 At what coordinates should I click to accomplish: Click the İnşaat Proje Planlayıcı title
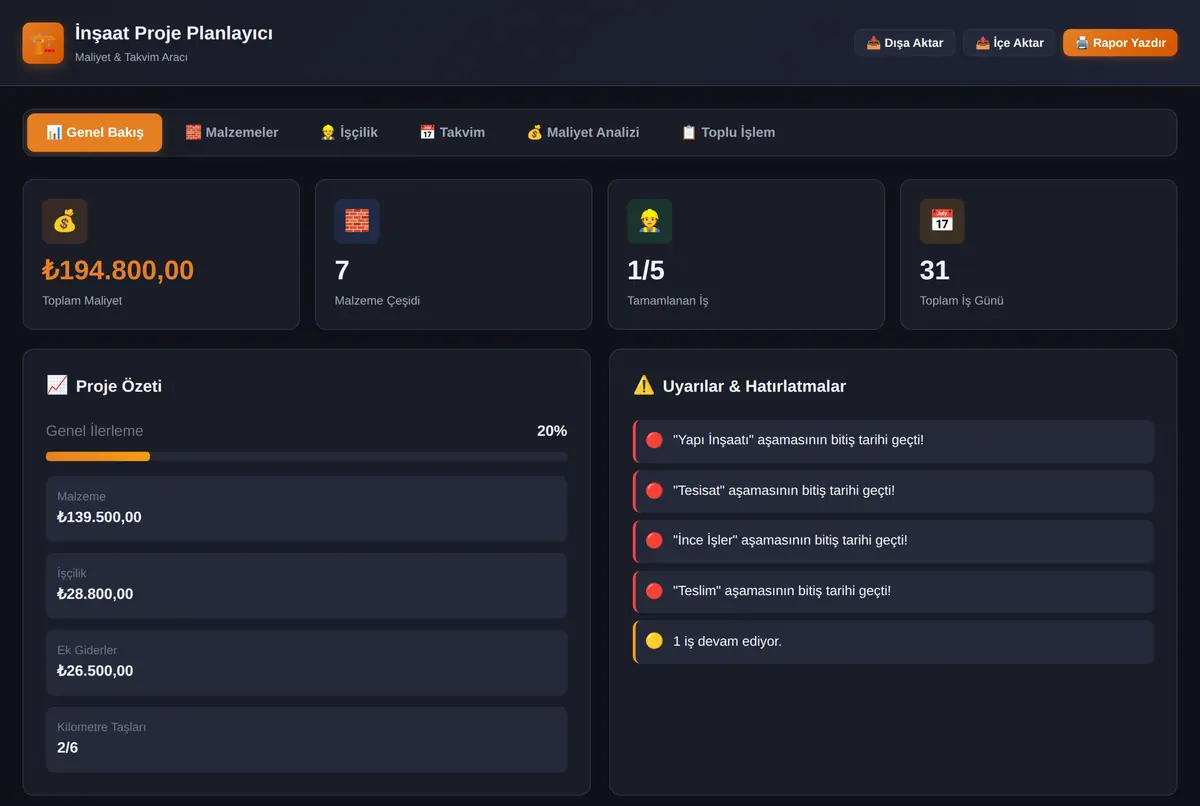pyautogui.click(x=174, y=33)
